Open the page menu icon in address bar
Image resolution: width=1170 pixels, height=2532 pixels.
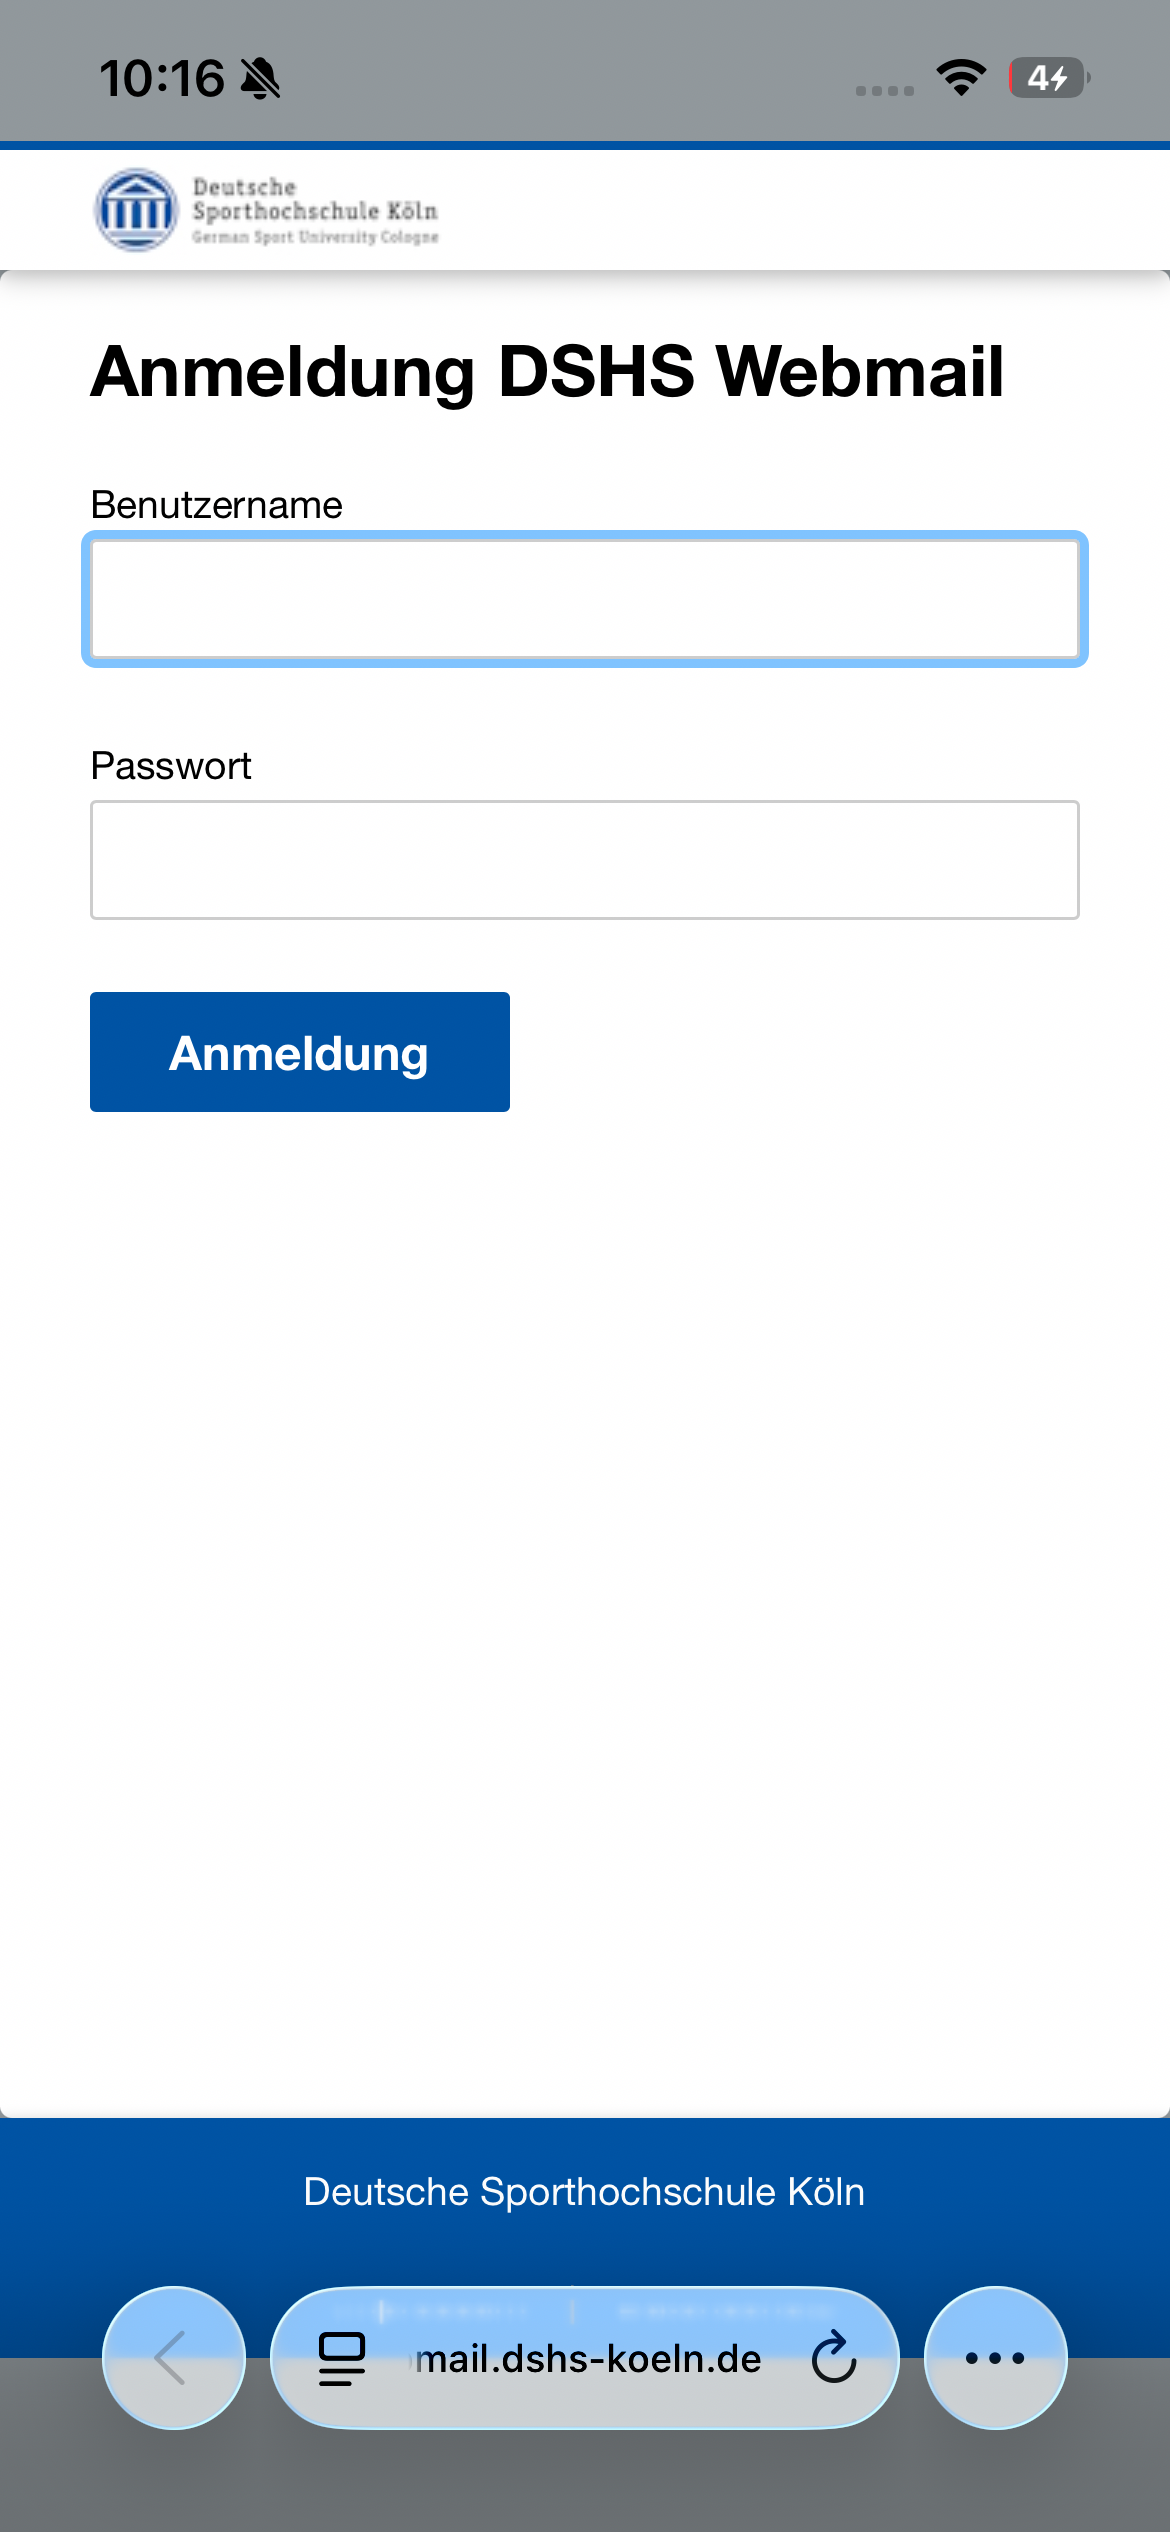point(342,2359)
